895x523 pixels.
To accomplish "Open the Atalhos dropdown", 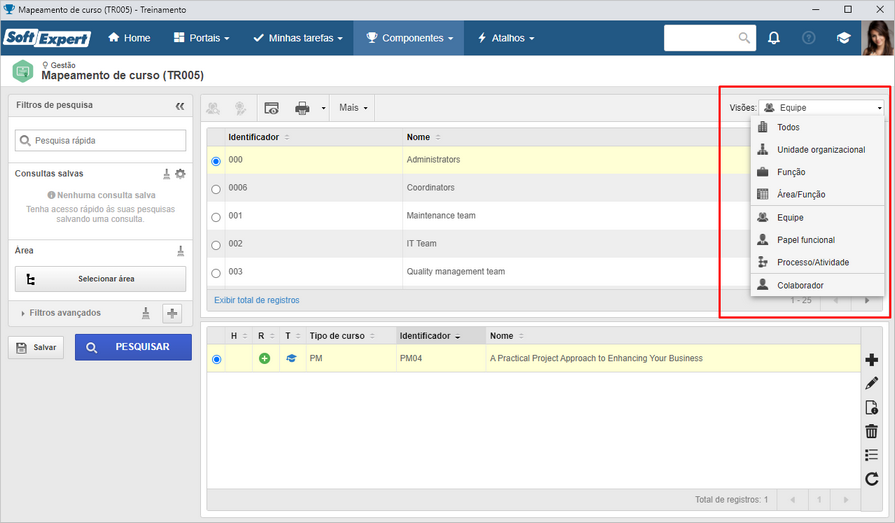I will 506,38.
